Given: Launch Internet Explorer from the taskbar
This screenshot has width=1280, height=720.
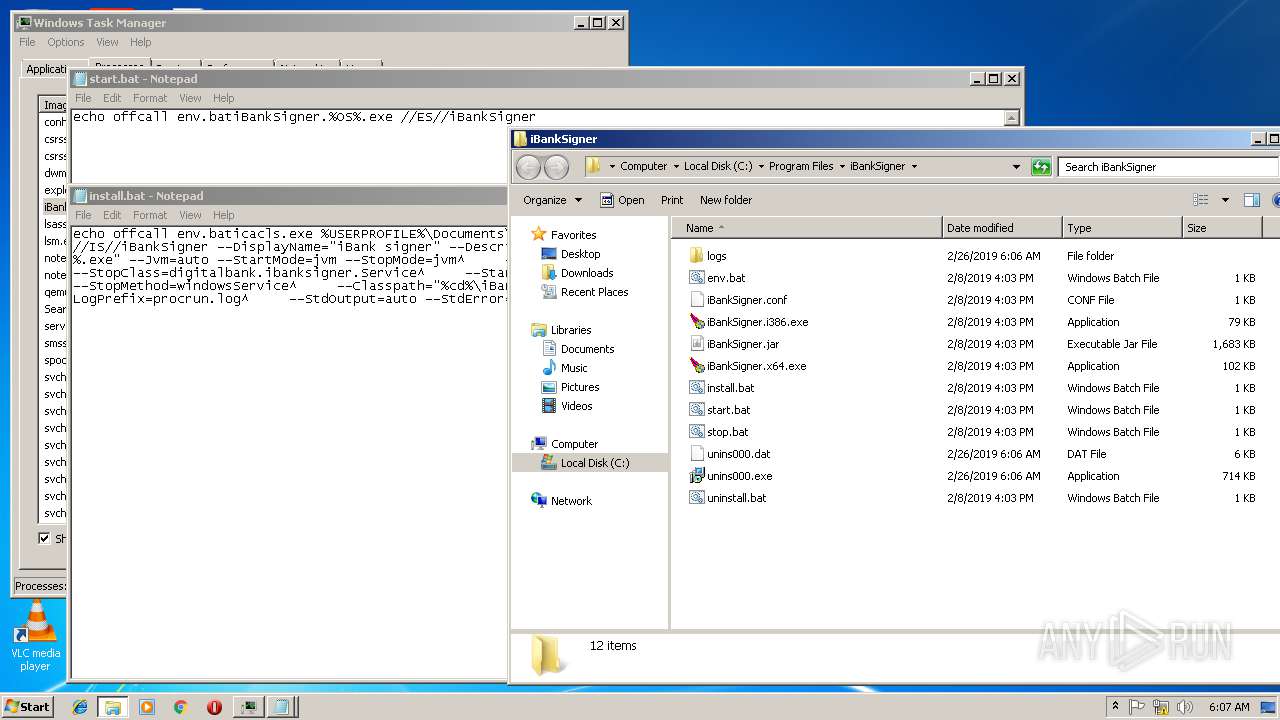Looking at the screenshot, I should coord(80,707).
